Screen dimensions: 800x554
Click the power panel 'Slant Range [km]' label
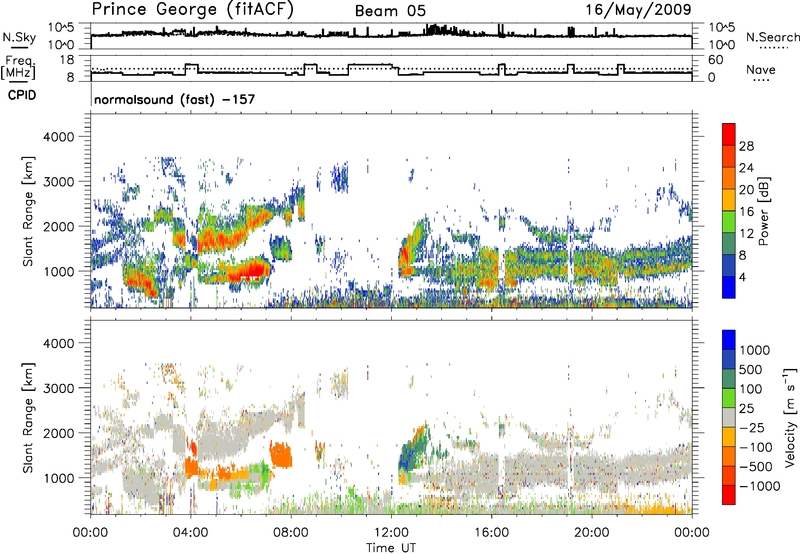(28, 212)
